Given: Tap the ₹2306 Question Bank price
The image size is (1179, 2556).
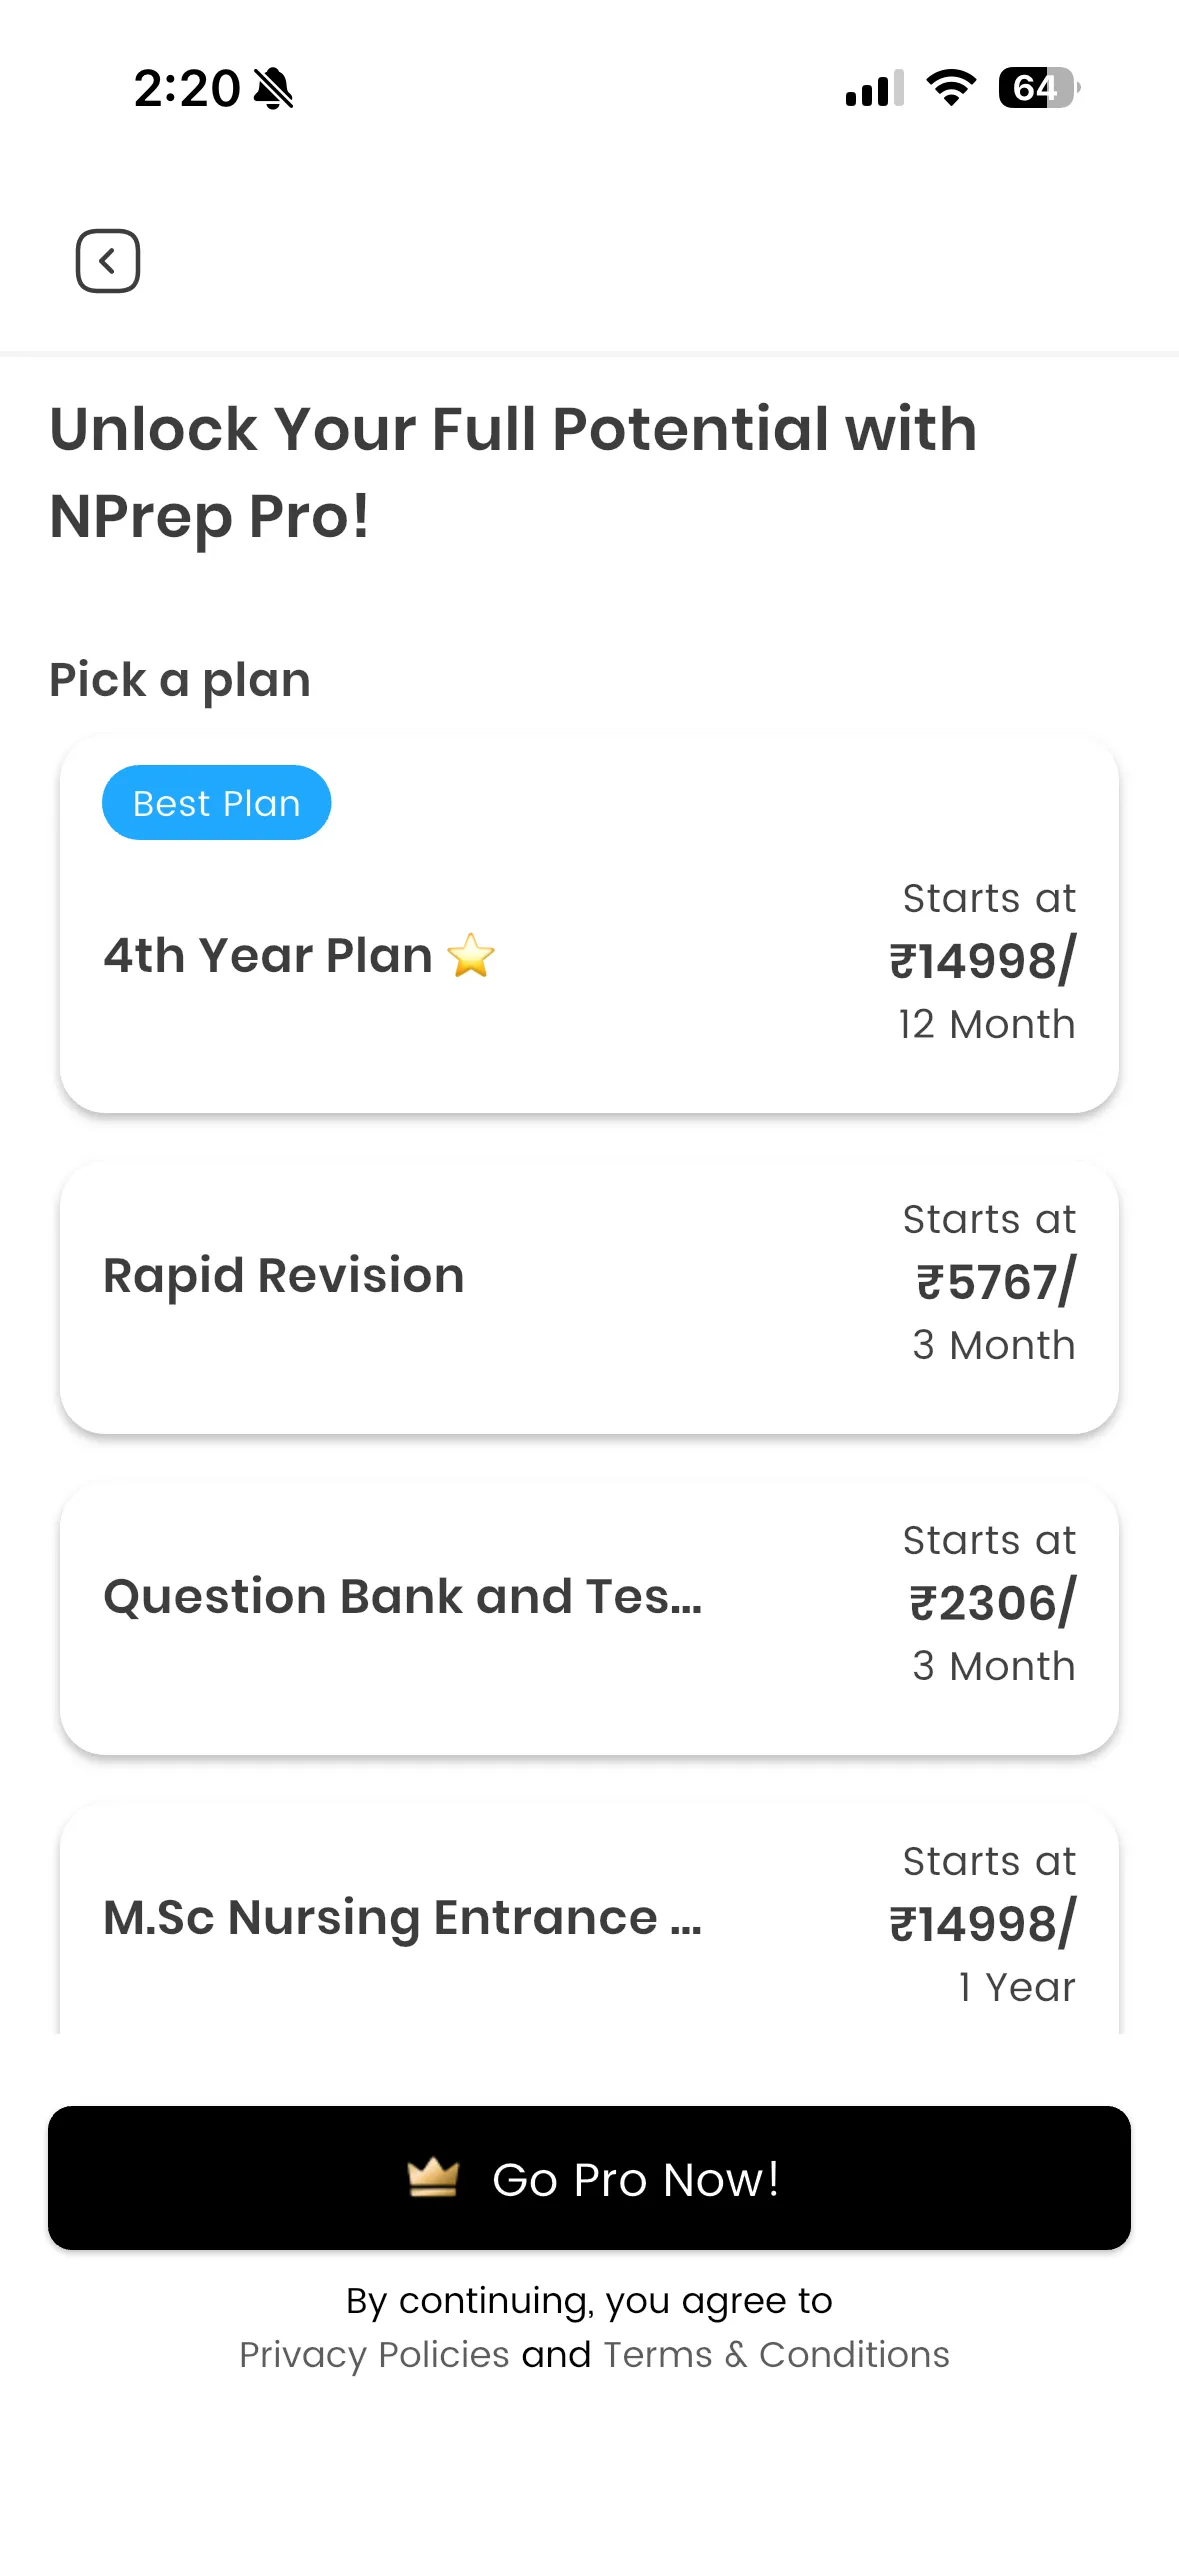Looking at the screenshot, I should click(992, 1603).
